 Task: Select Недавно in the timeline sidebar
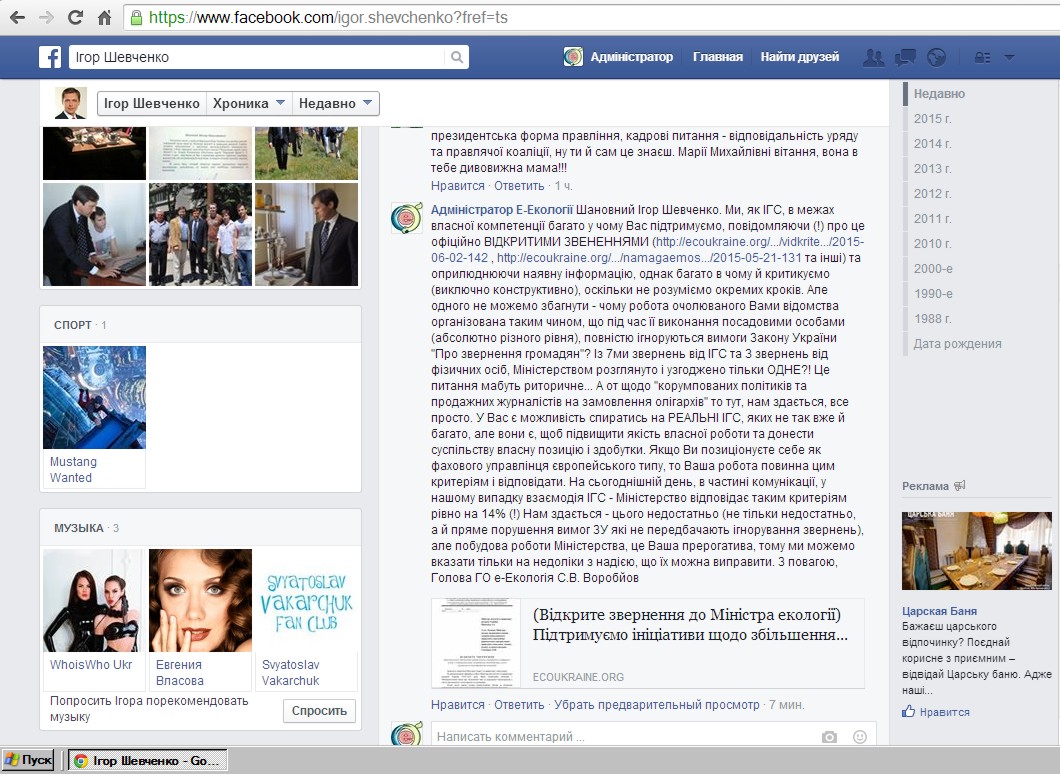939,93
